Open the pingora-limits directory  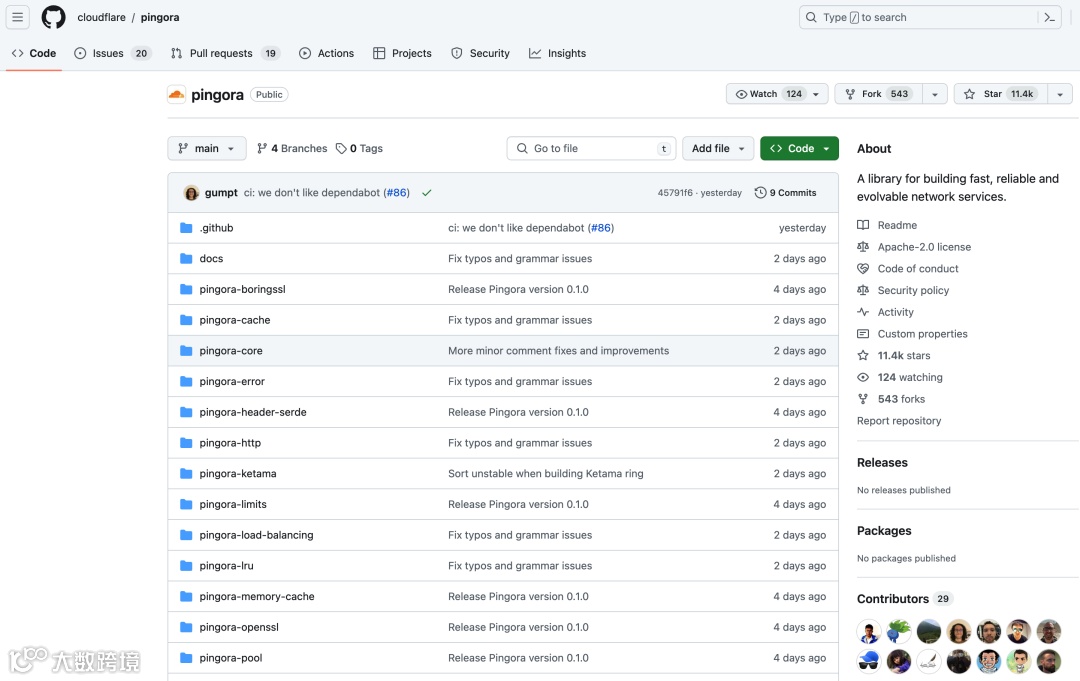coord(233,505)
